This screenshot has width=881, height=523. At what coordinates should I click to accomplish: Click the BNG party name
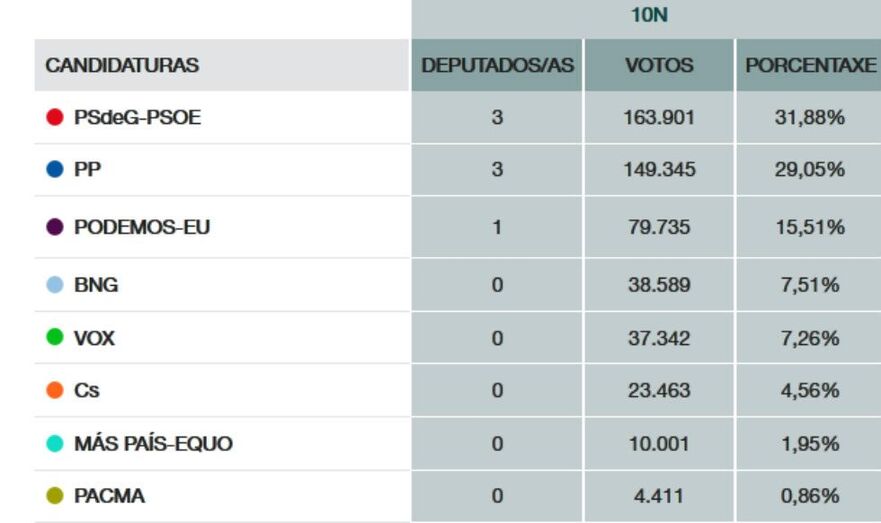tap(96, 285)
